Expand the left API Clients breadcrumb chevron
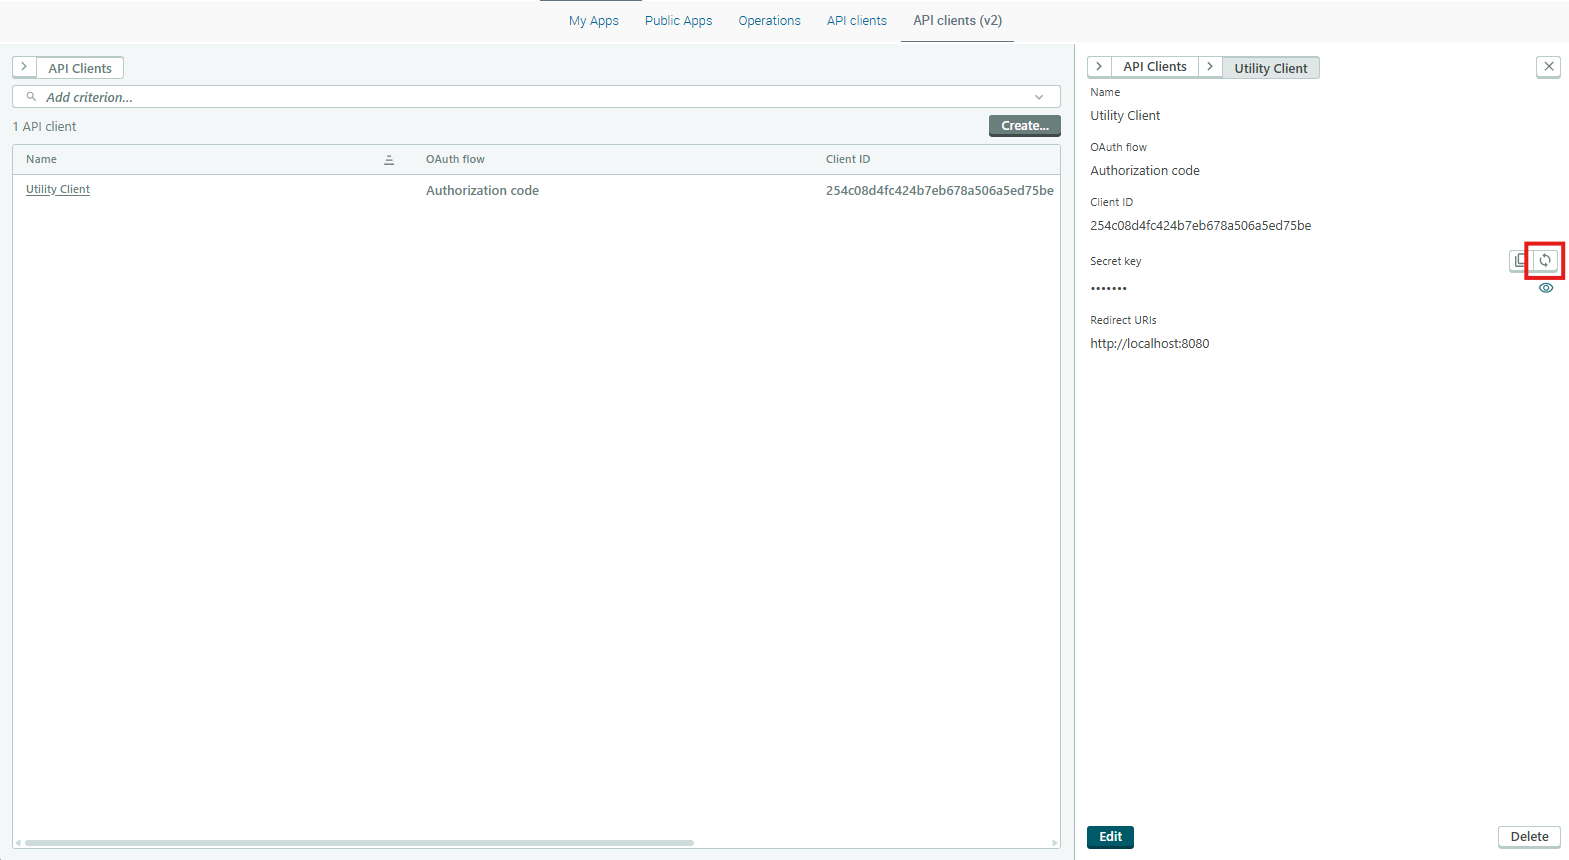 [x=24, y=67]
